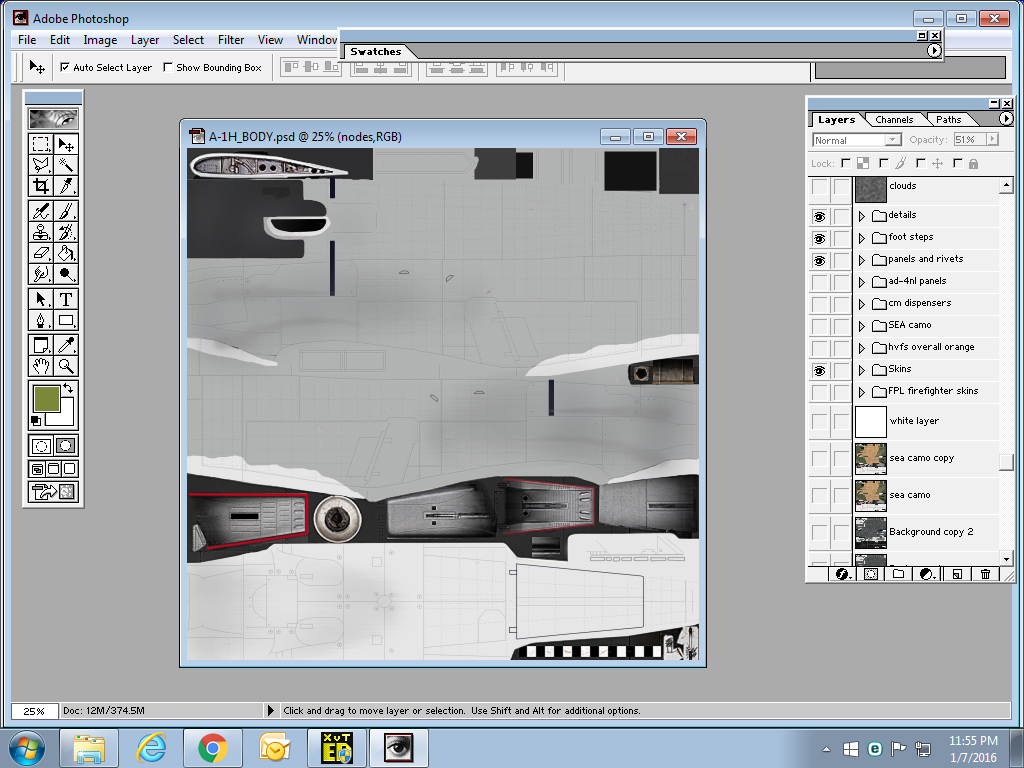Select the Pen tool

[40, 320]
